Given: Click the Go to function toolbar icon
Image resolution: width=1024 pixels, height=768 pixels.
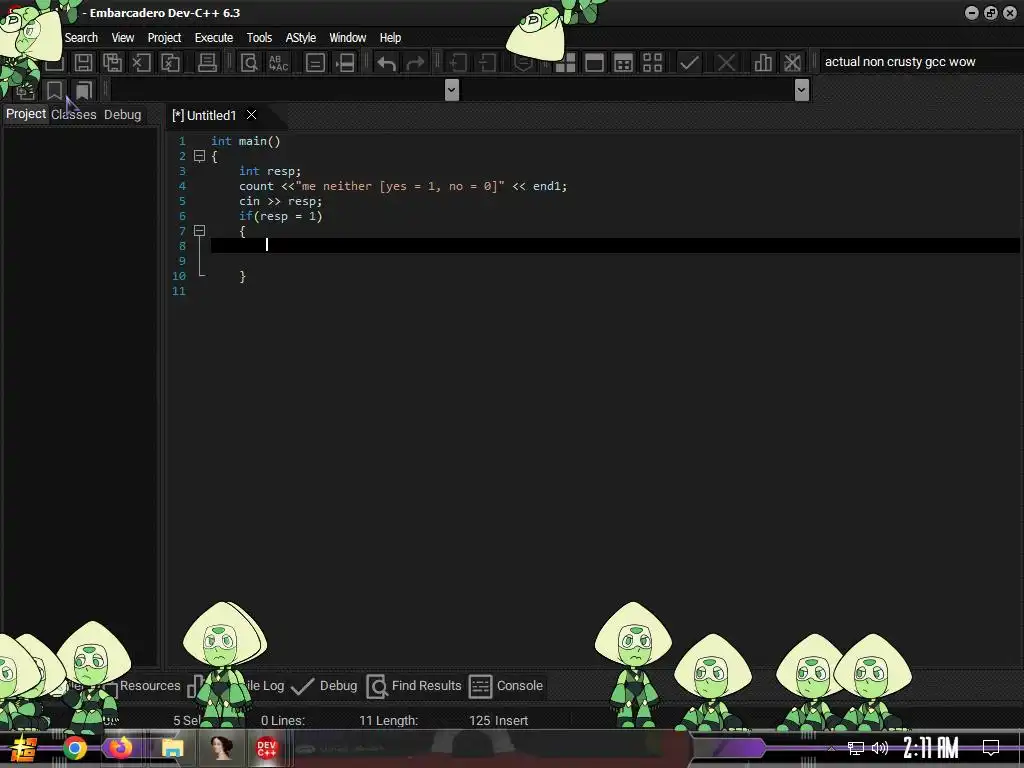Looking at the screenshot, I should [315, 63].
